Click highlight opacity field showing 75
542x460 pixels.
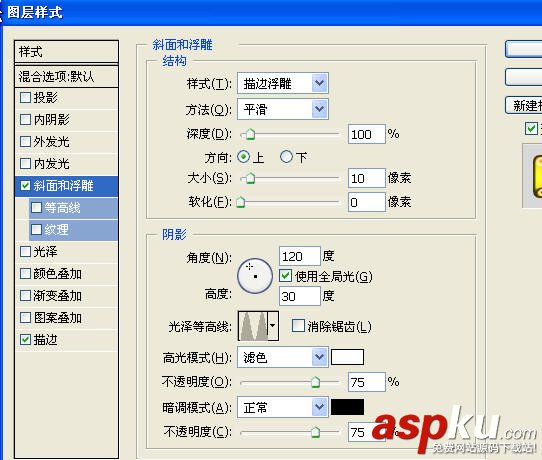click(366, 382)
